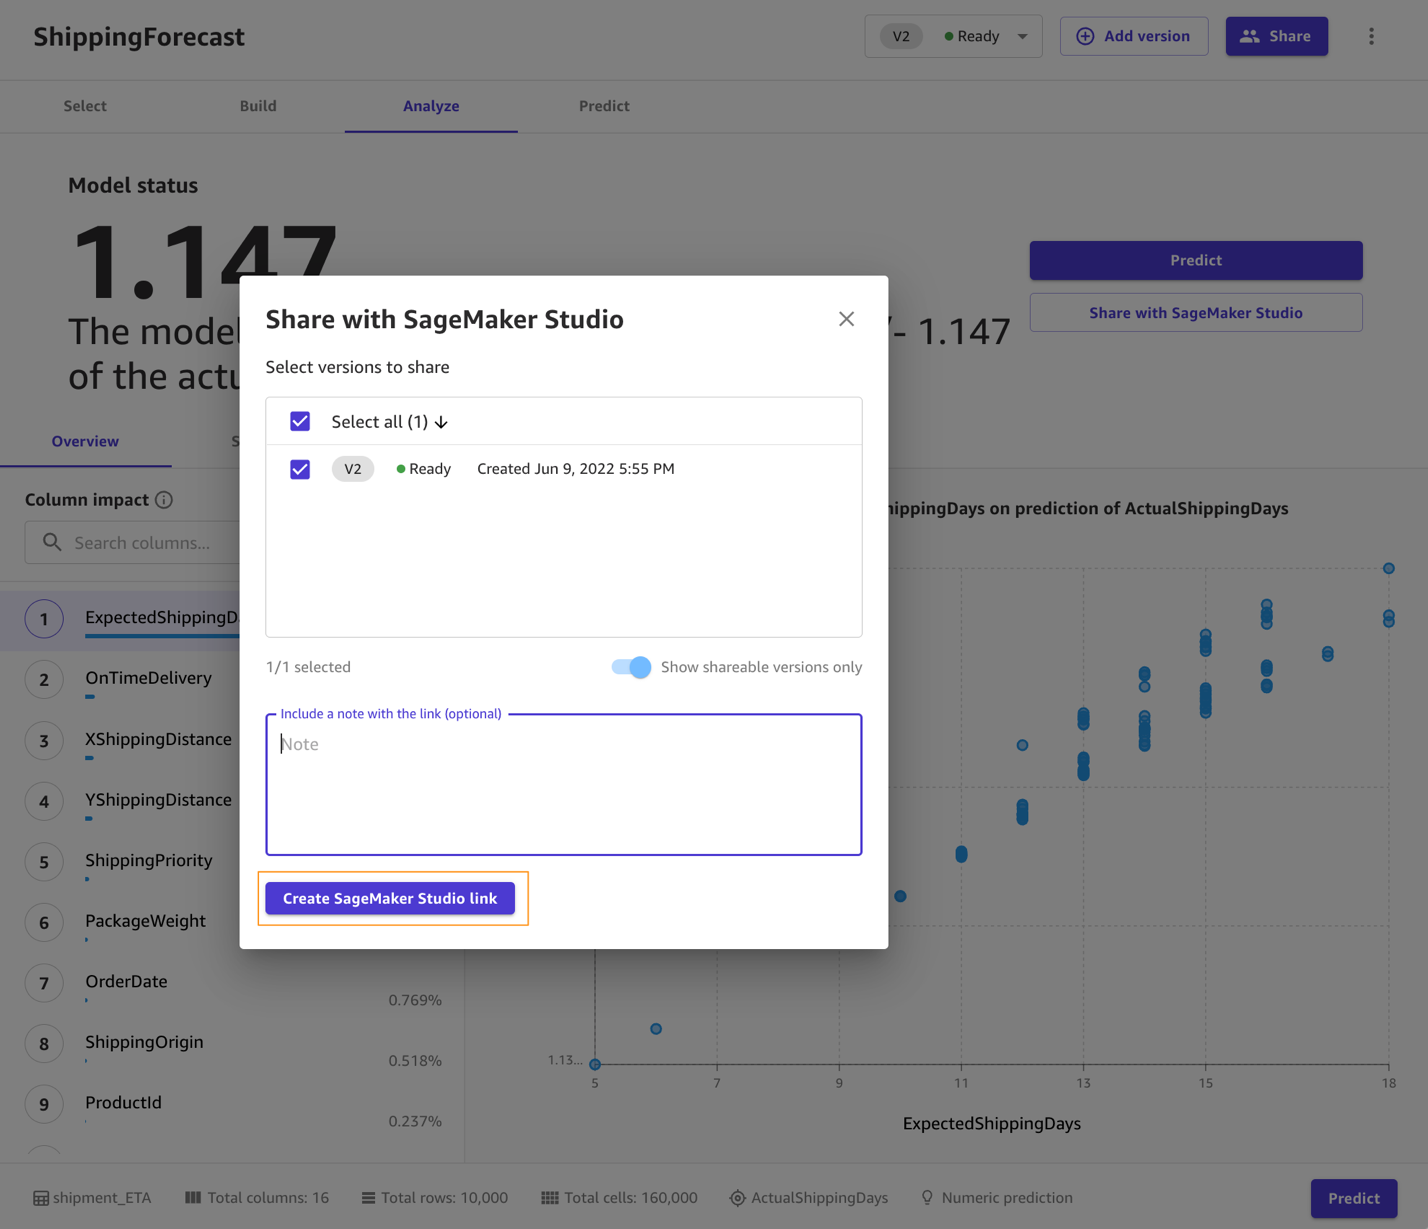
Task: Click the Predict button in the bottom bar
Action: coord(1354,1198)
